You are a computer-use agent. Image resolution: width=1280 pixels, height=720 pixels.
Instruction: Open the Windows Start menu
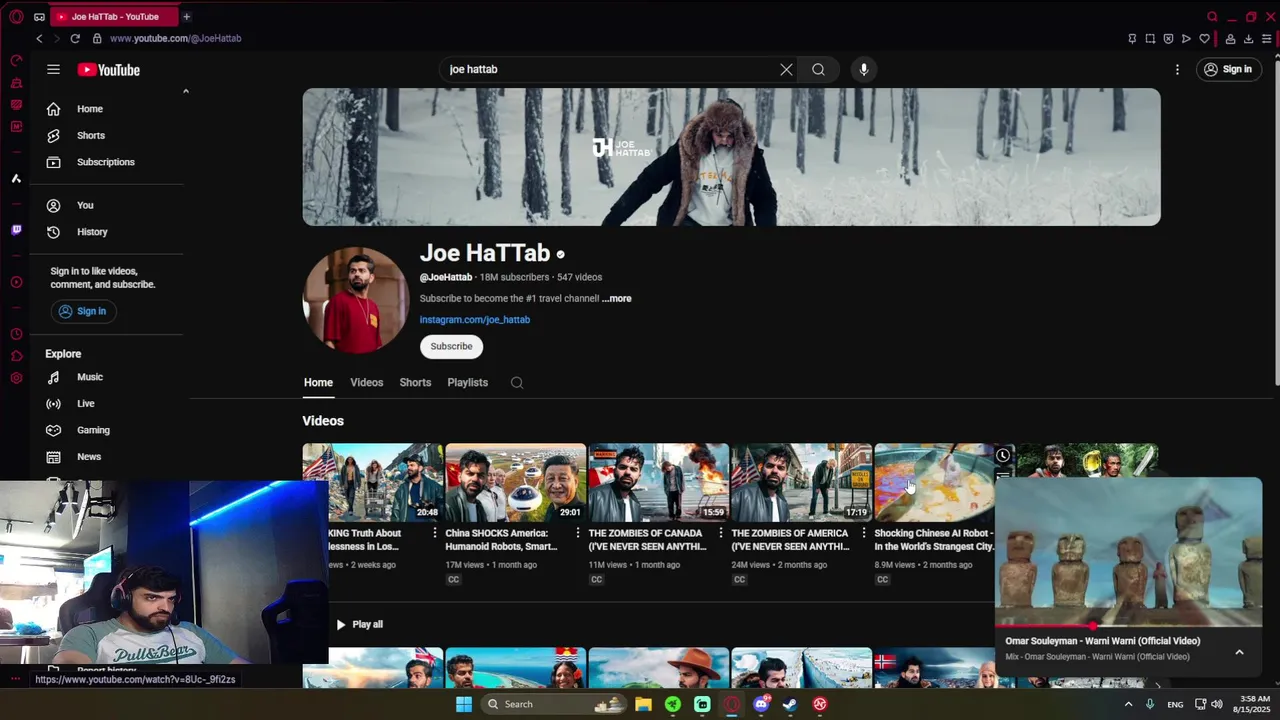[464, 704]
